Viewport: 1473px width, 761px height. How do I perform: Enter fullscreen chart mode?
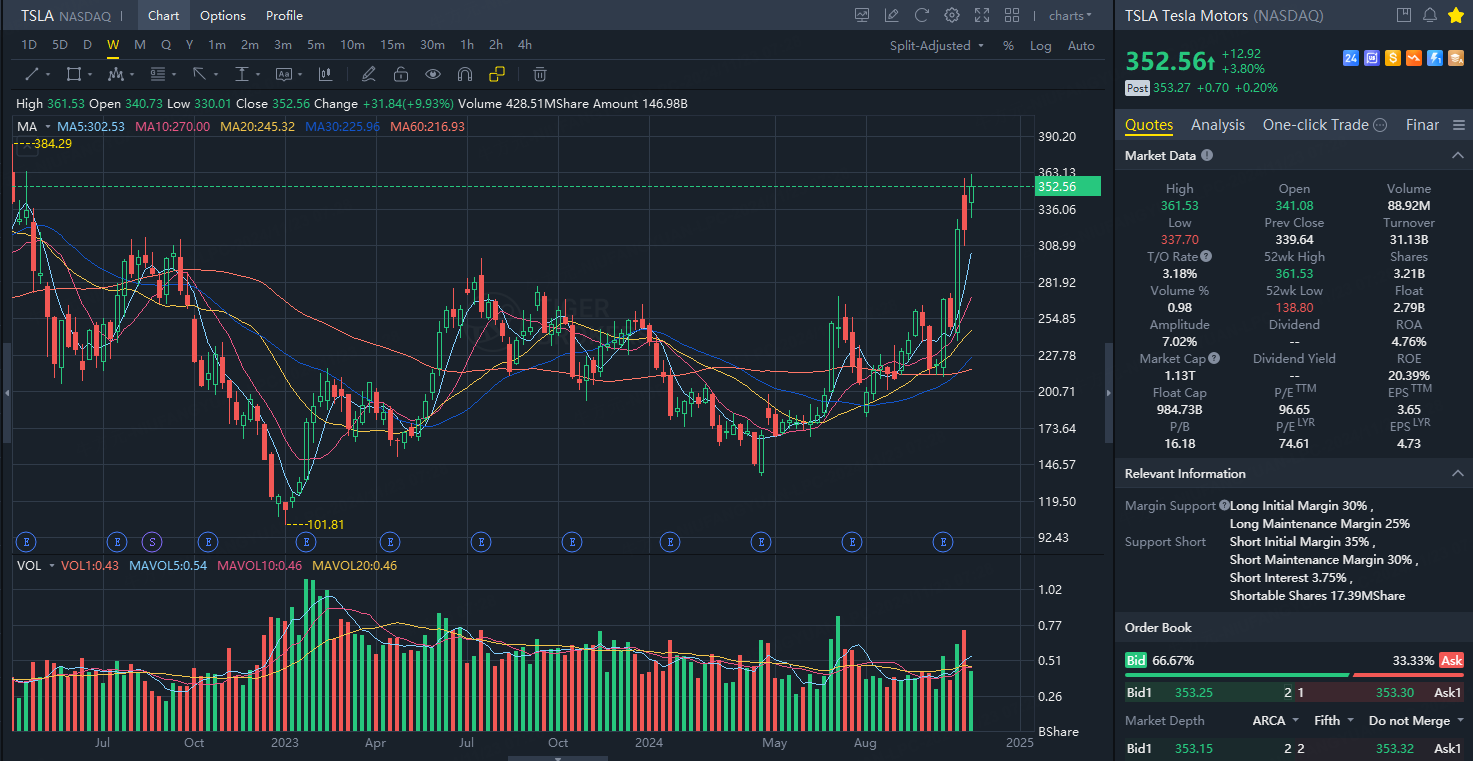coord(982,15)
